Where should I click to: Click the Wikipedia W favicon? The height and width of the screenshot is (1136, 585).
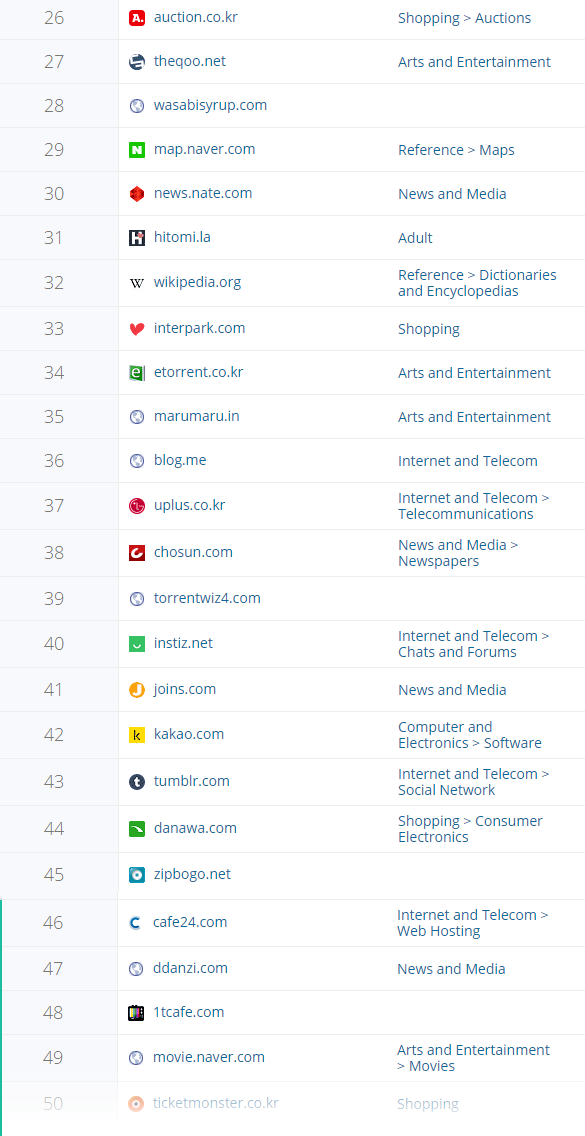coord(137,283)
